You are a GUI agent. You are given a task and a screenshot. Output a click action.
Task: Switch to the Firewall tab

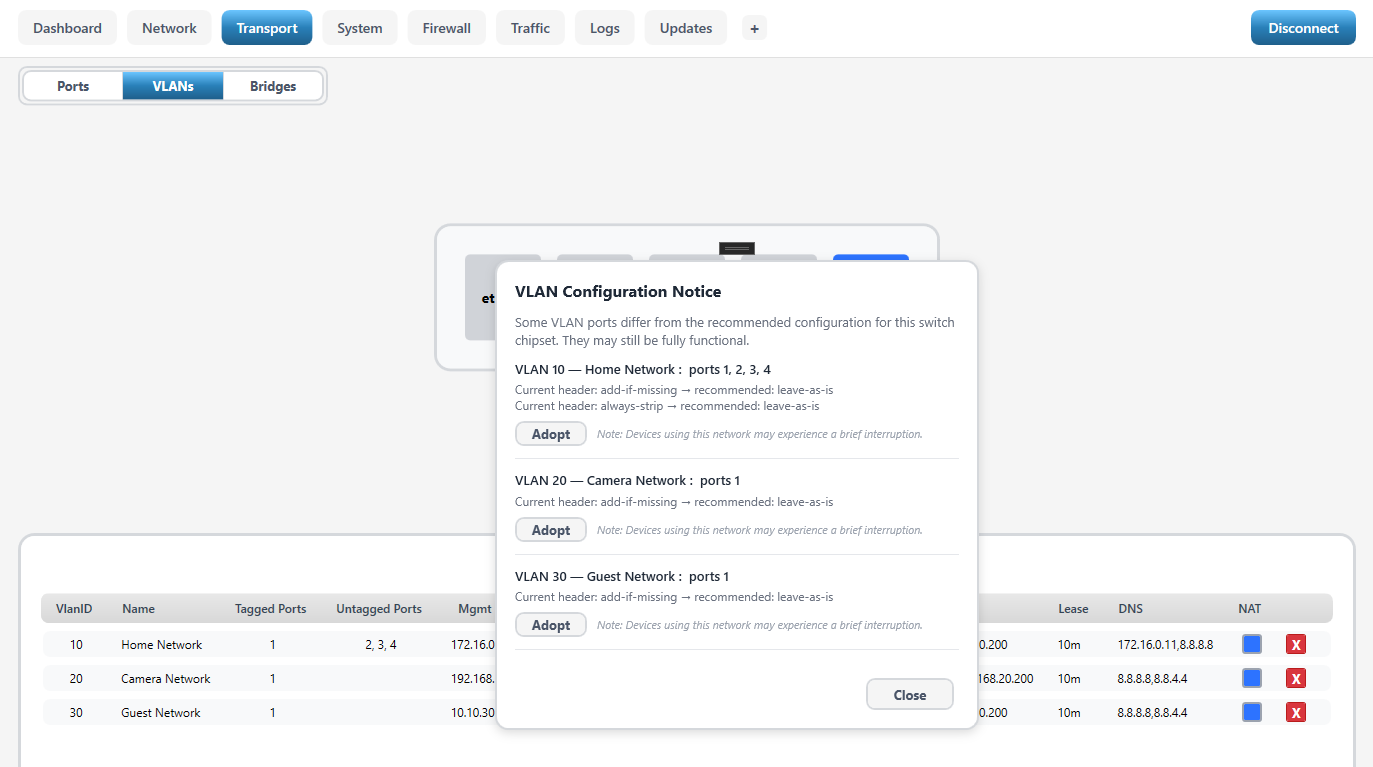[x=447, y=28]
